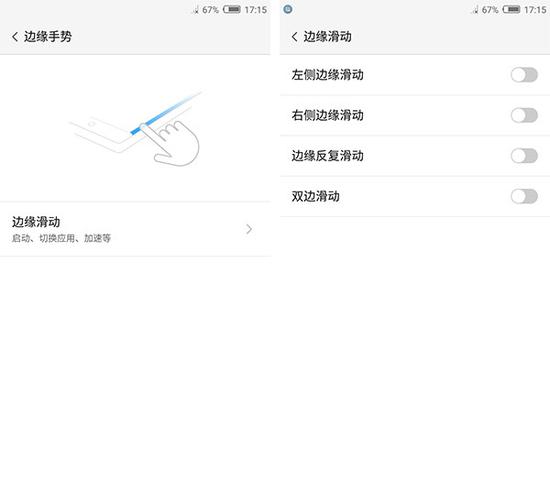This screenshot has width=550, height=480.
Task: Go back from 边缘滑动 screen
Action: pos(295,36)
